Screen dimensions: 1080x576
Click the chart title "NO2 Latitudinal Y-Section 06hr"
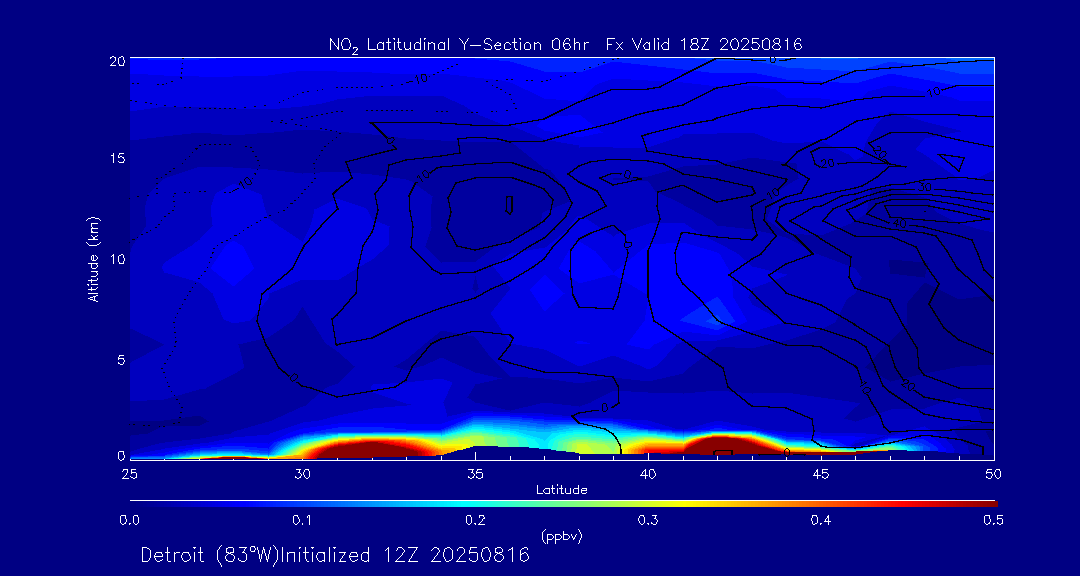460,45
